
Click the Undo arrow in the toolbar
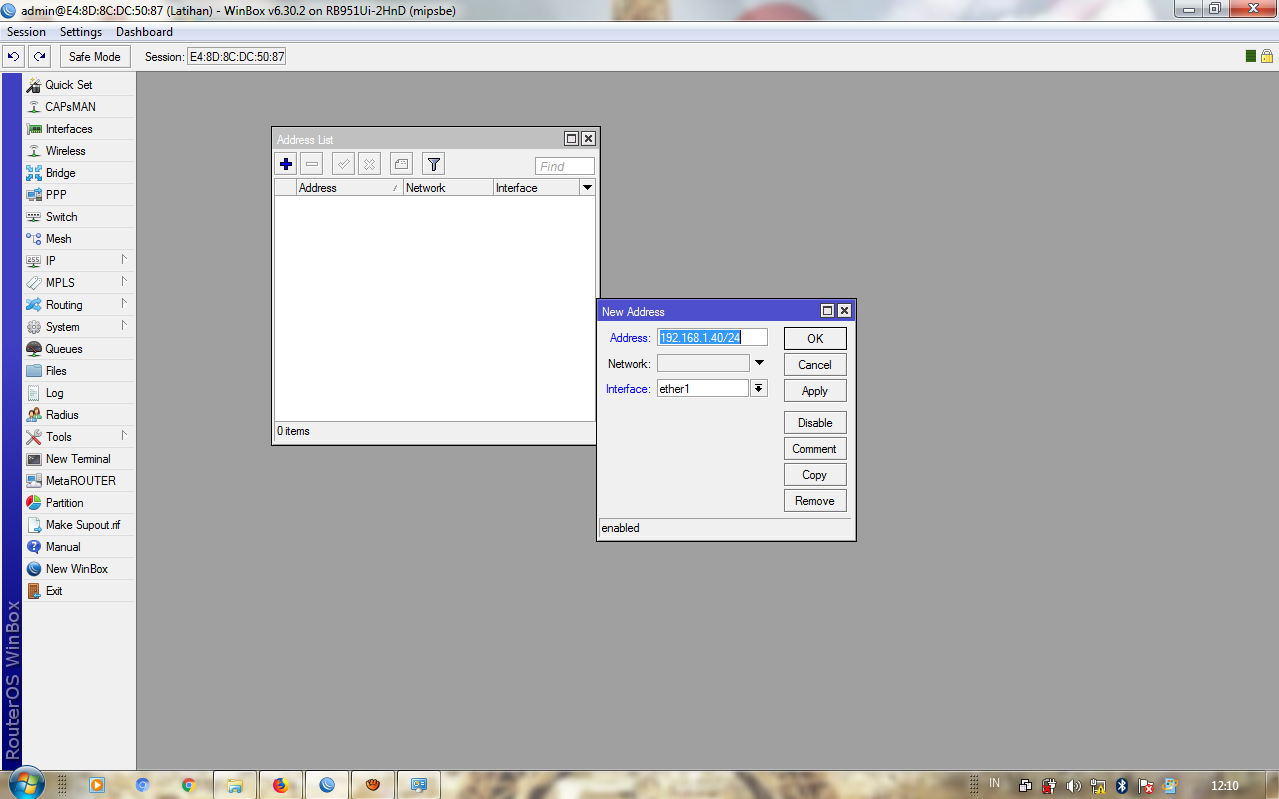pyautogui.click(x=13, y=57)
